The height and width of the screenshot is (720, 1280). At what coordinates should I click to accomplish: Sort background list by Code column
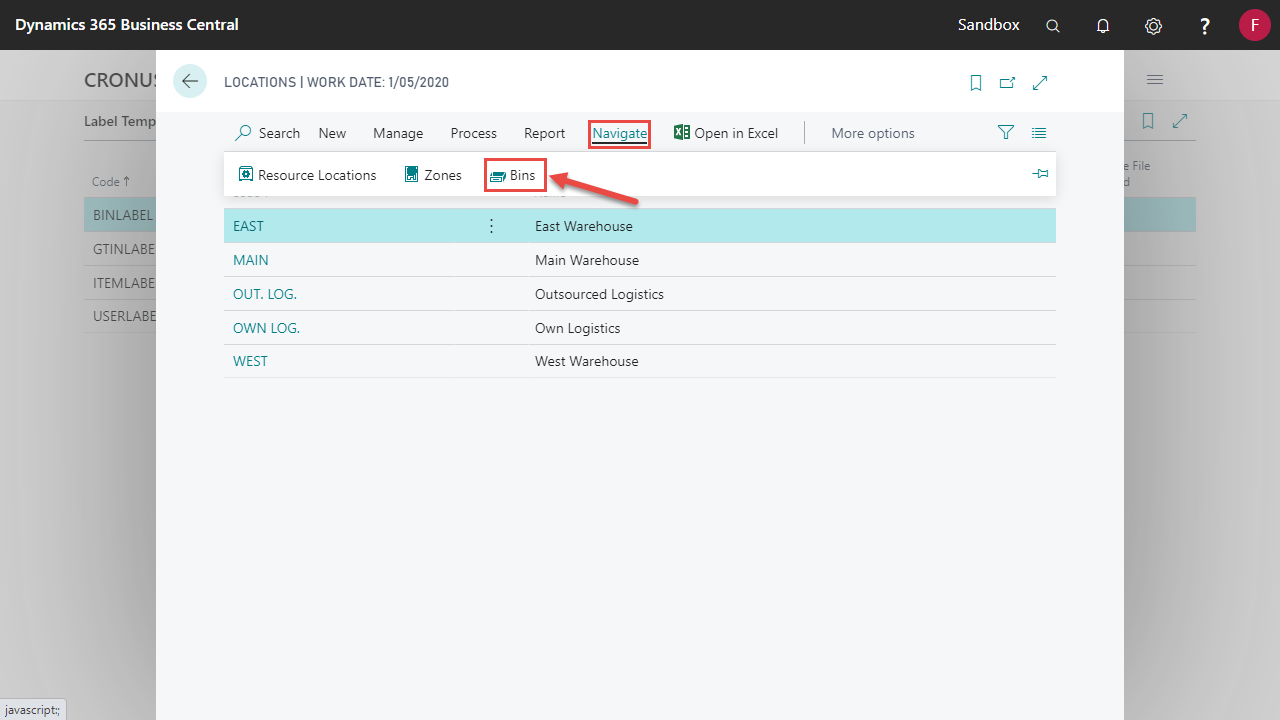point(111,182)
